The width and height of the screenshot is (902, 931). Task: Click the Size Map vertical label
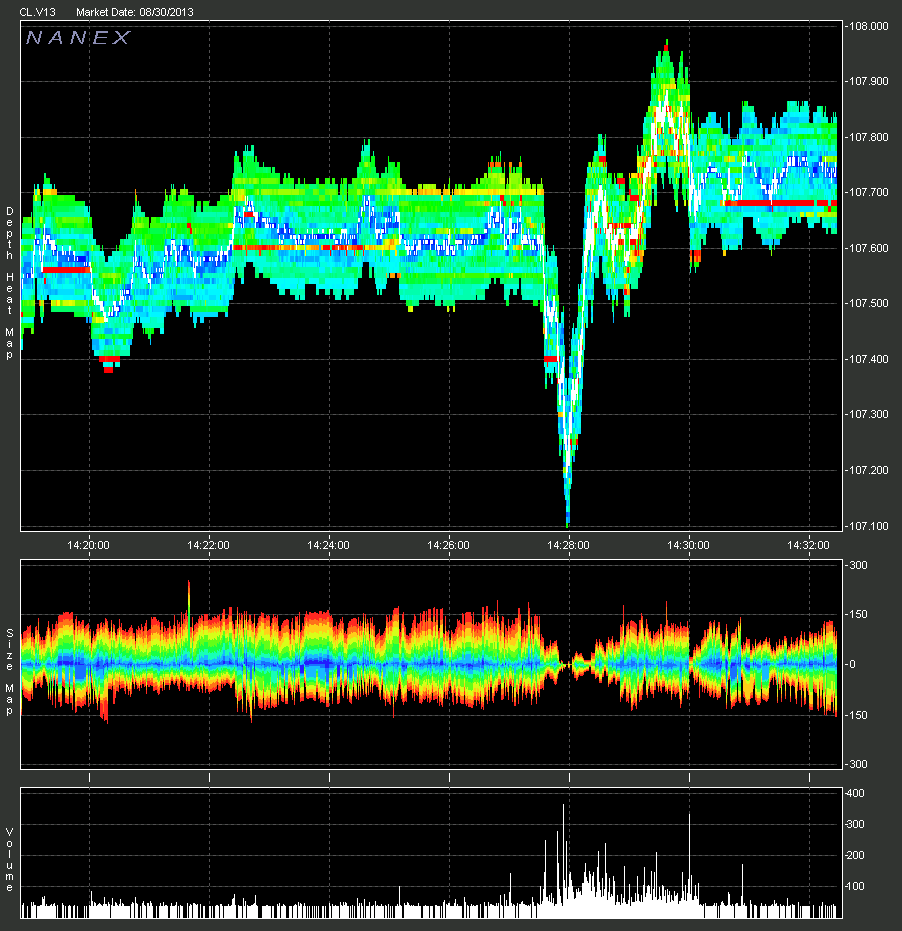click(10, 672)
